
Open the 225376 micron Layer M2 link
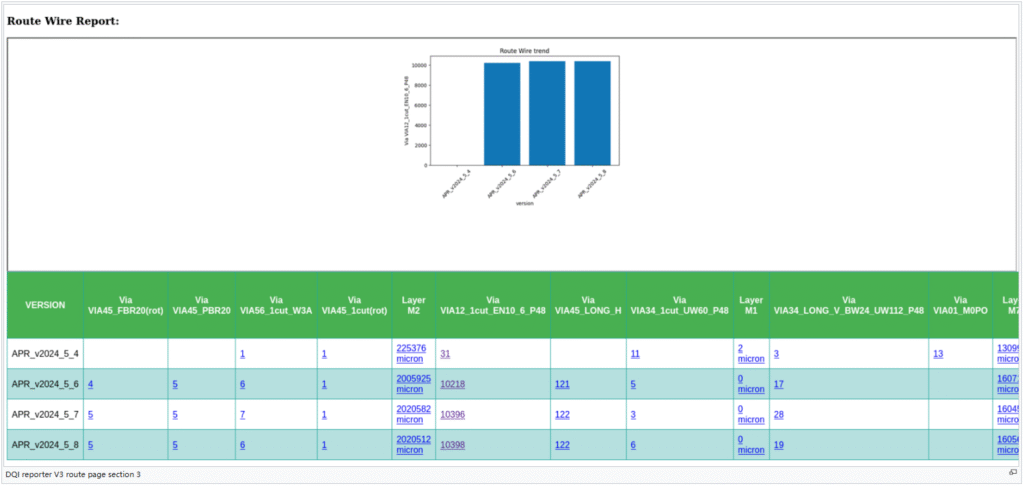click(412, 353)
